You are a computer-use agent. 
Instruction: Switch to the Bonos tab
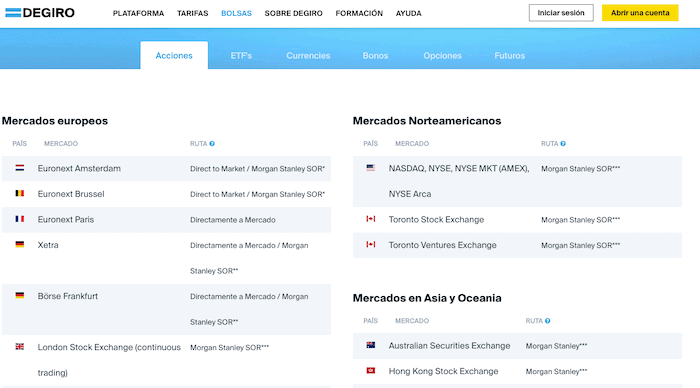pos(375,56)
